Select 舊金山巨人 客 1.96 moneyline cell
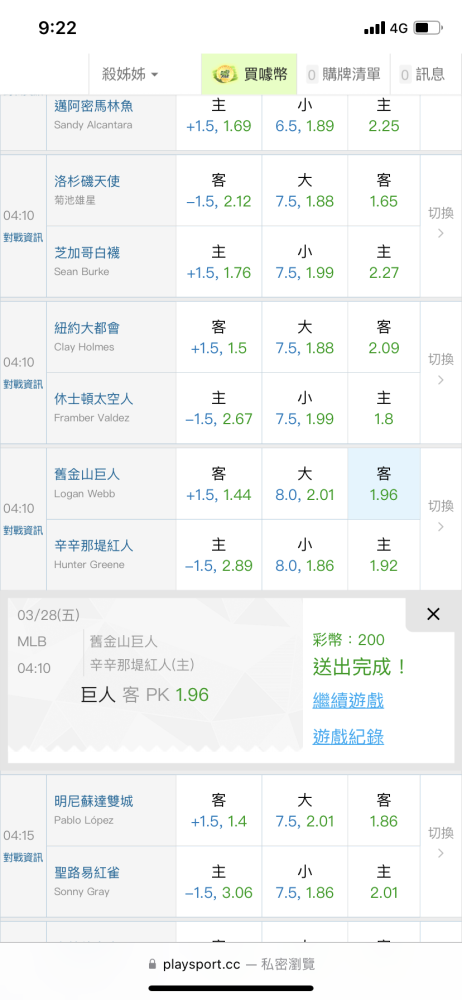 pos(384,484)
